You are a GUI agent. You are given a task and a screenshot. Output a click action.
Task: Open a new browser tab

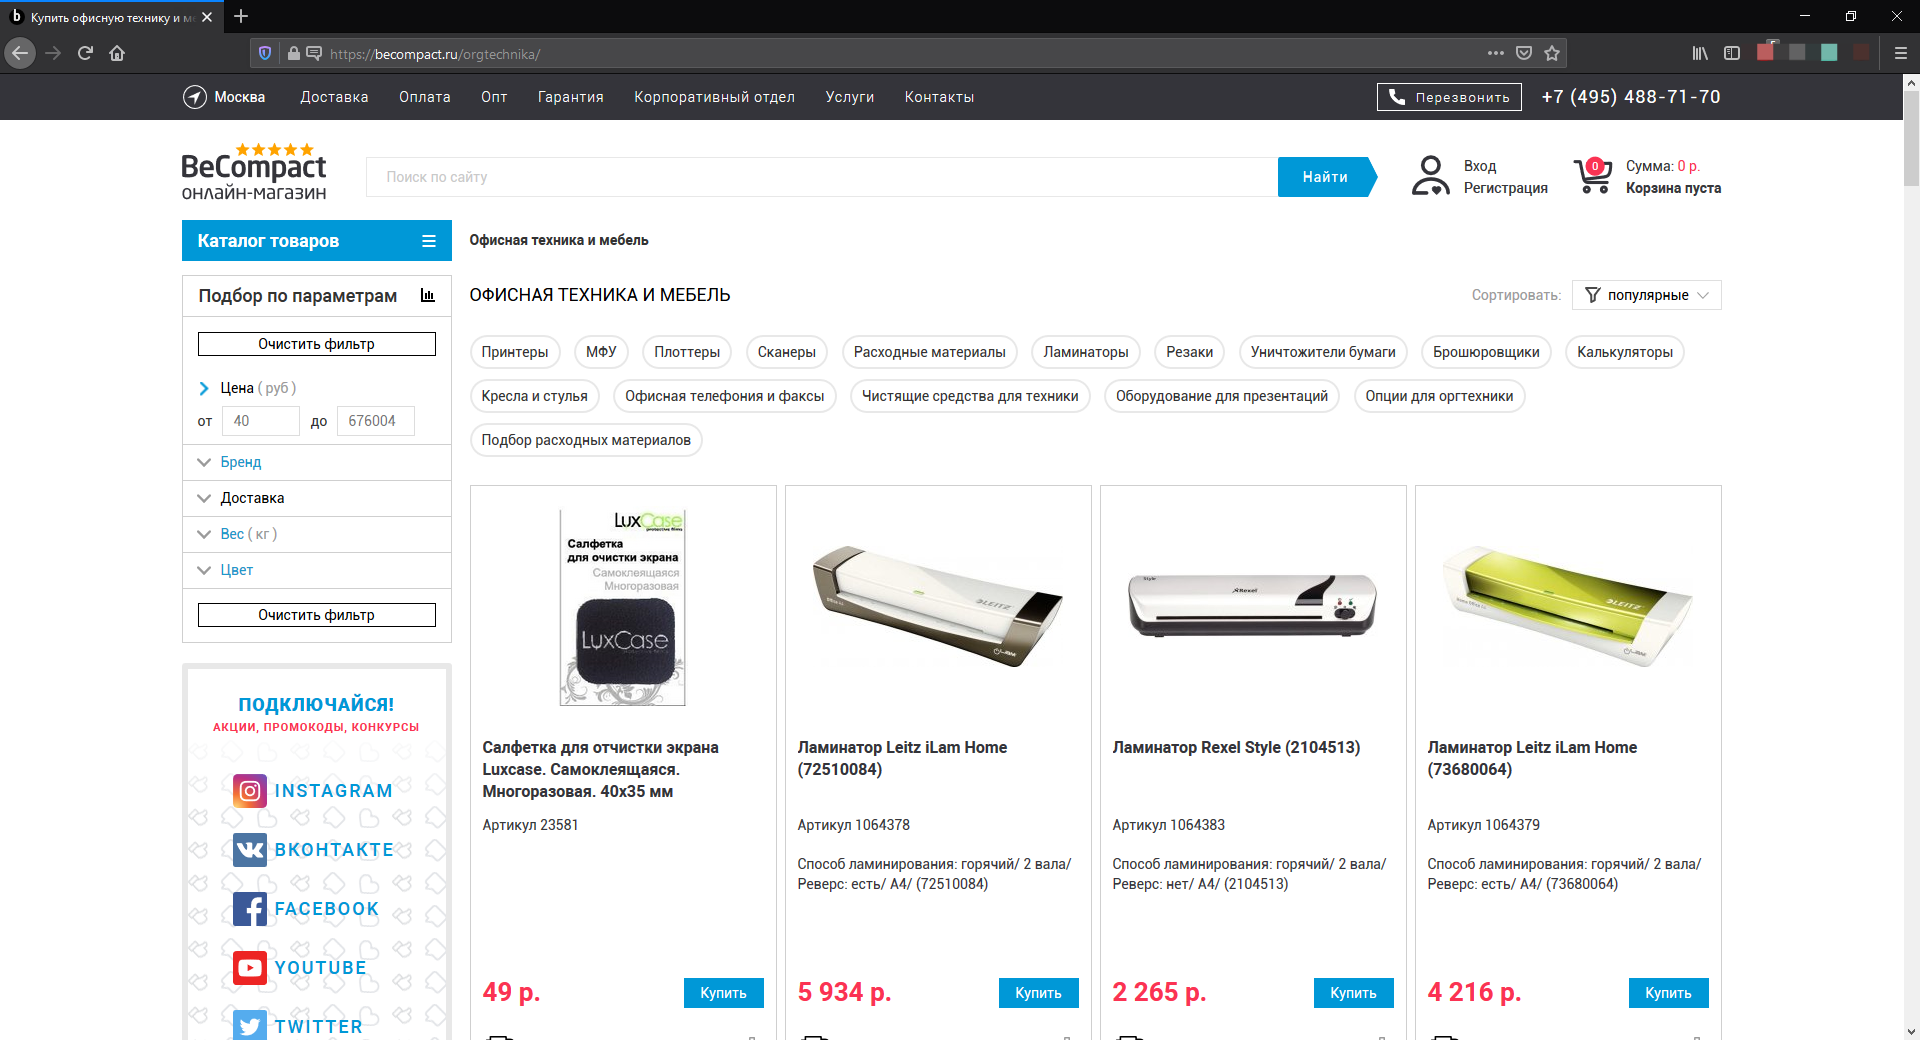click(x=241, y=16)
